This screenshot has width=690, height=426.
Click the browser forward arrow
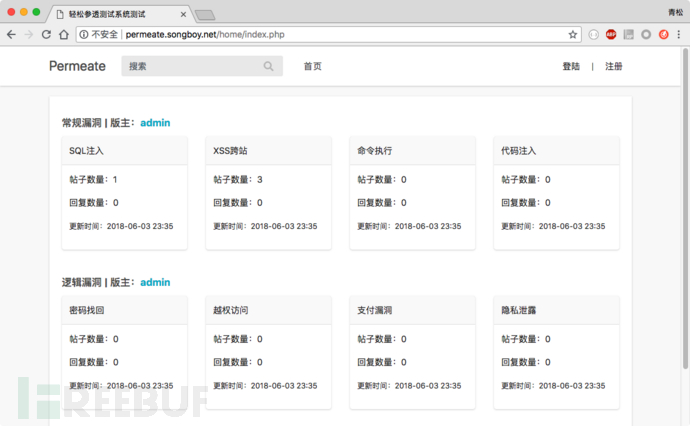tap(28, 34)
